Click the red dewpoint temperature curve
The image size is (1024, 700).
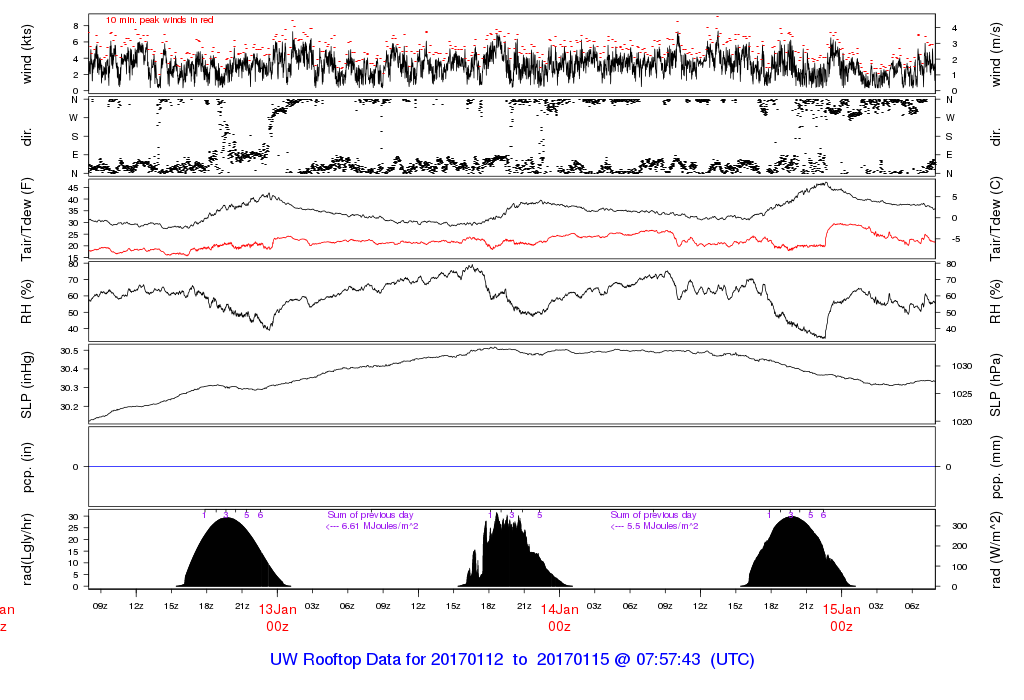coord(400,242)
